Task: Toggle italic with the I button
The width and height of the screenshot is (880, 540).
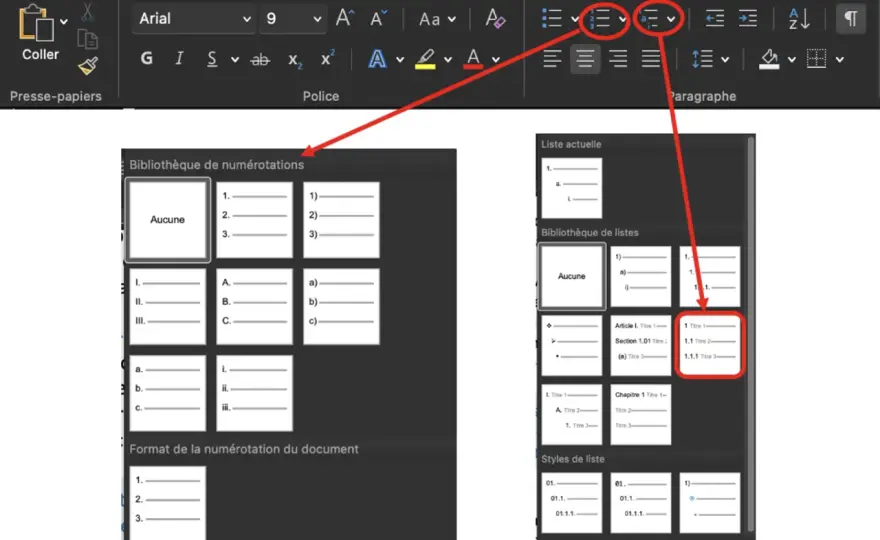Action: coord(179,58)
